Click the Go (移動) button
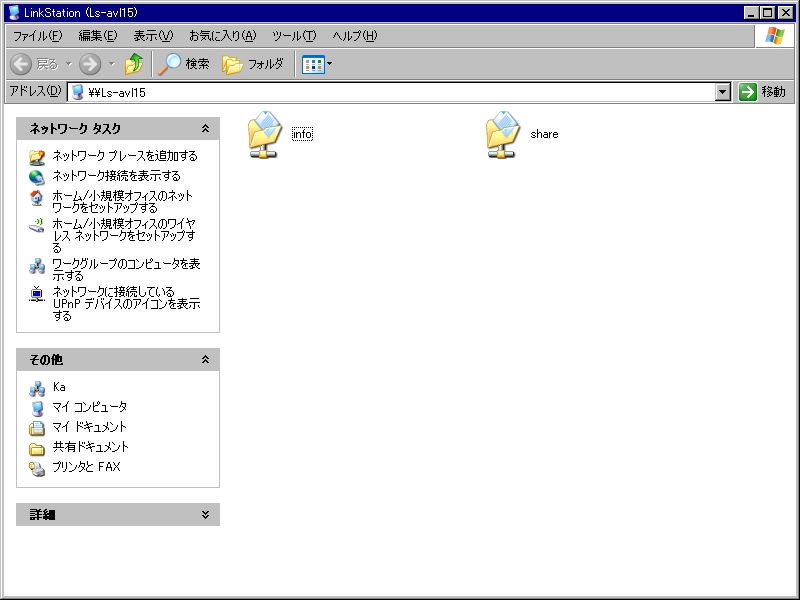 click(762, 92)
